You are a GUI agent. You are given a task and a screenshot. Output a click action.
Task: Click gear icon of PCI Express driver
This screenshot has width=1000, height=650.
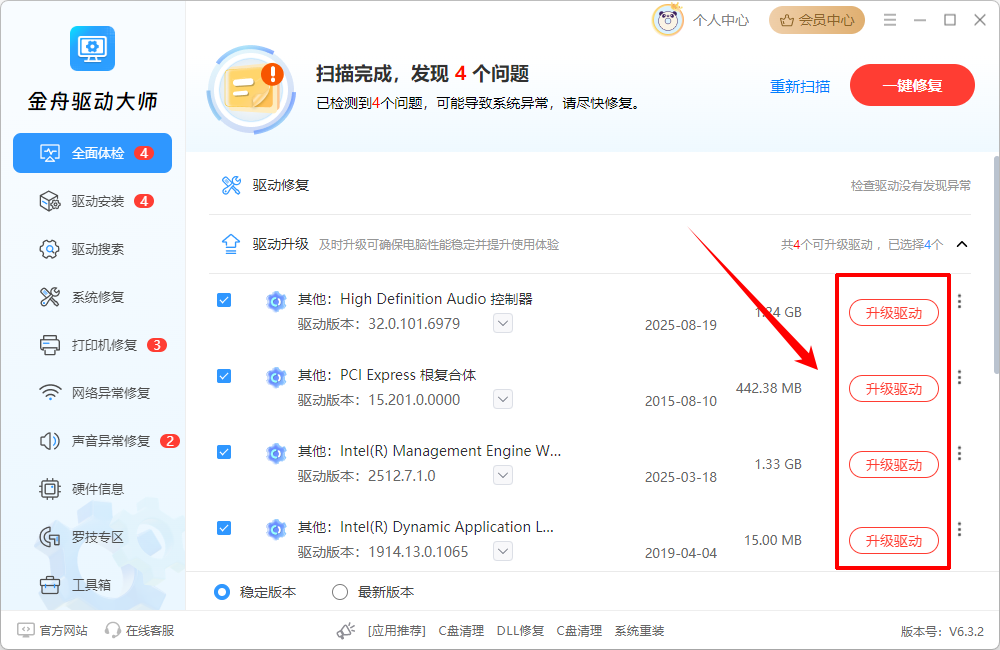point(276,377)
